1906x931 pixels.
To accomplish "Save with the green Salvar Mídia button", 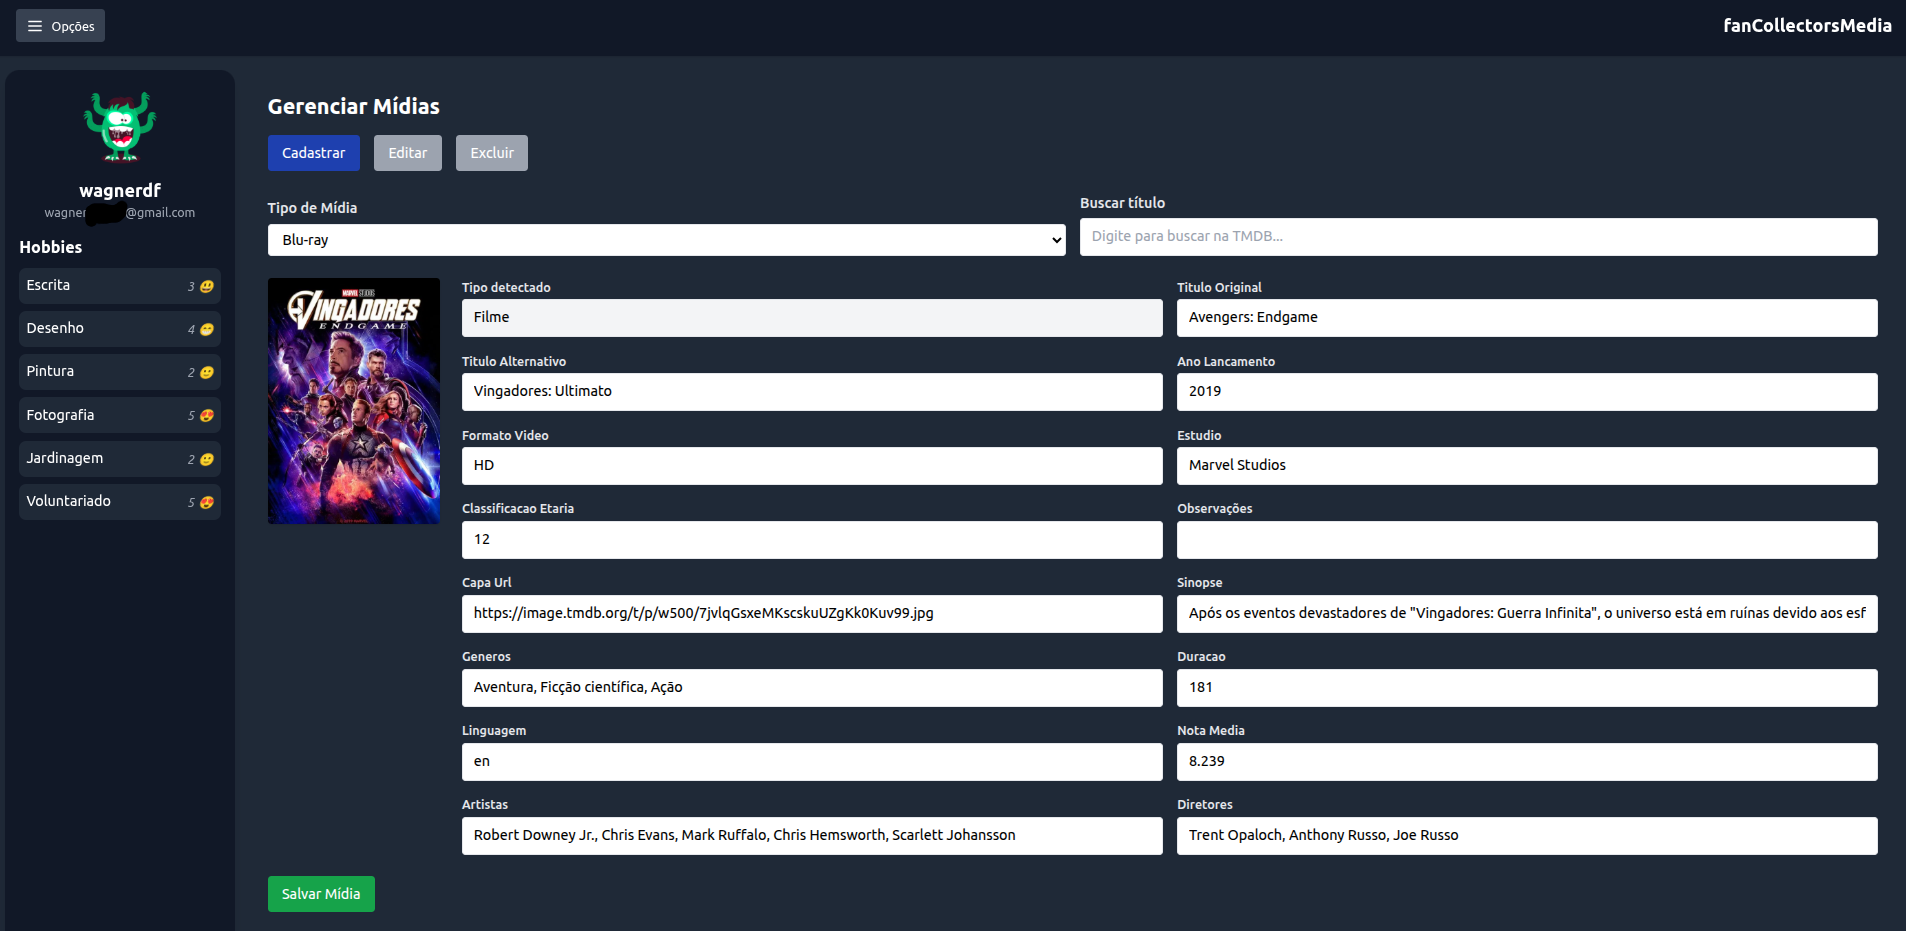I will 321,894.
